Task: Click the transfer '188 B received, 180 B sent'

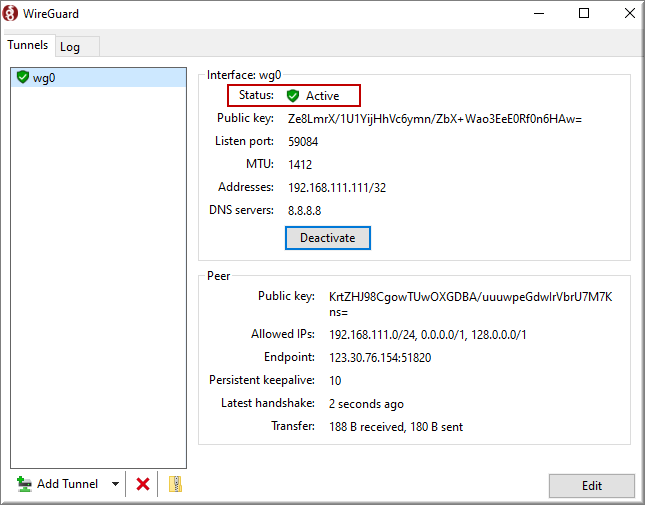Action: pyautogui.click(x=396, y=427)
